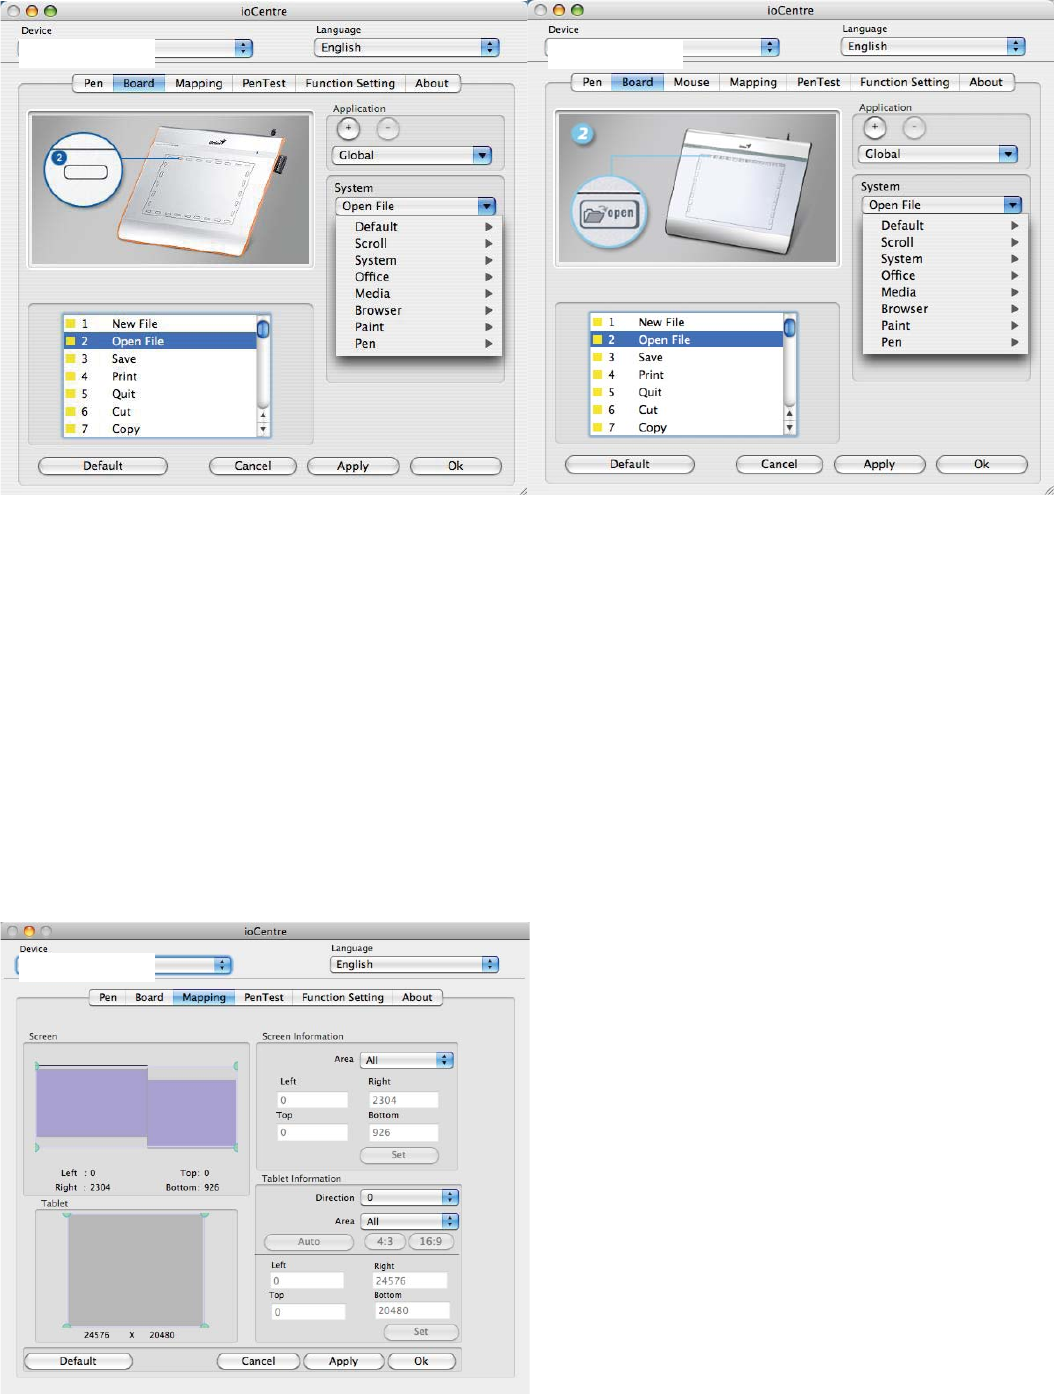Click Auto button in Tablet Information
Screen dimensions: 1054x1394
[x=309, y=1242]
